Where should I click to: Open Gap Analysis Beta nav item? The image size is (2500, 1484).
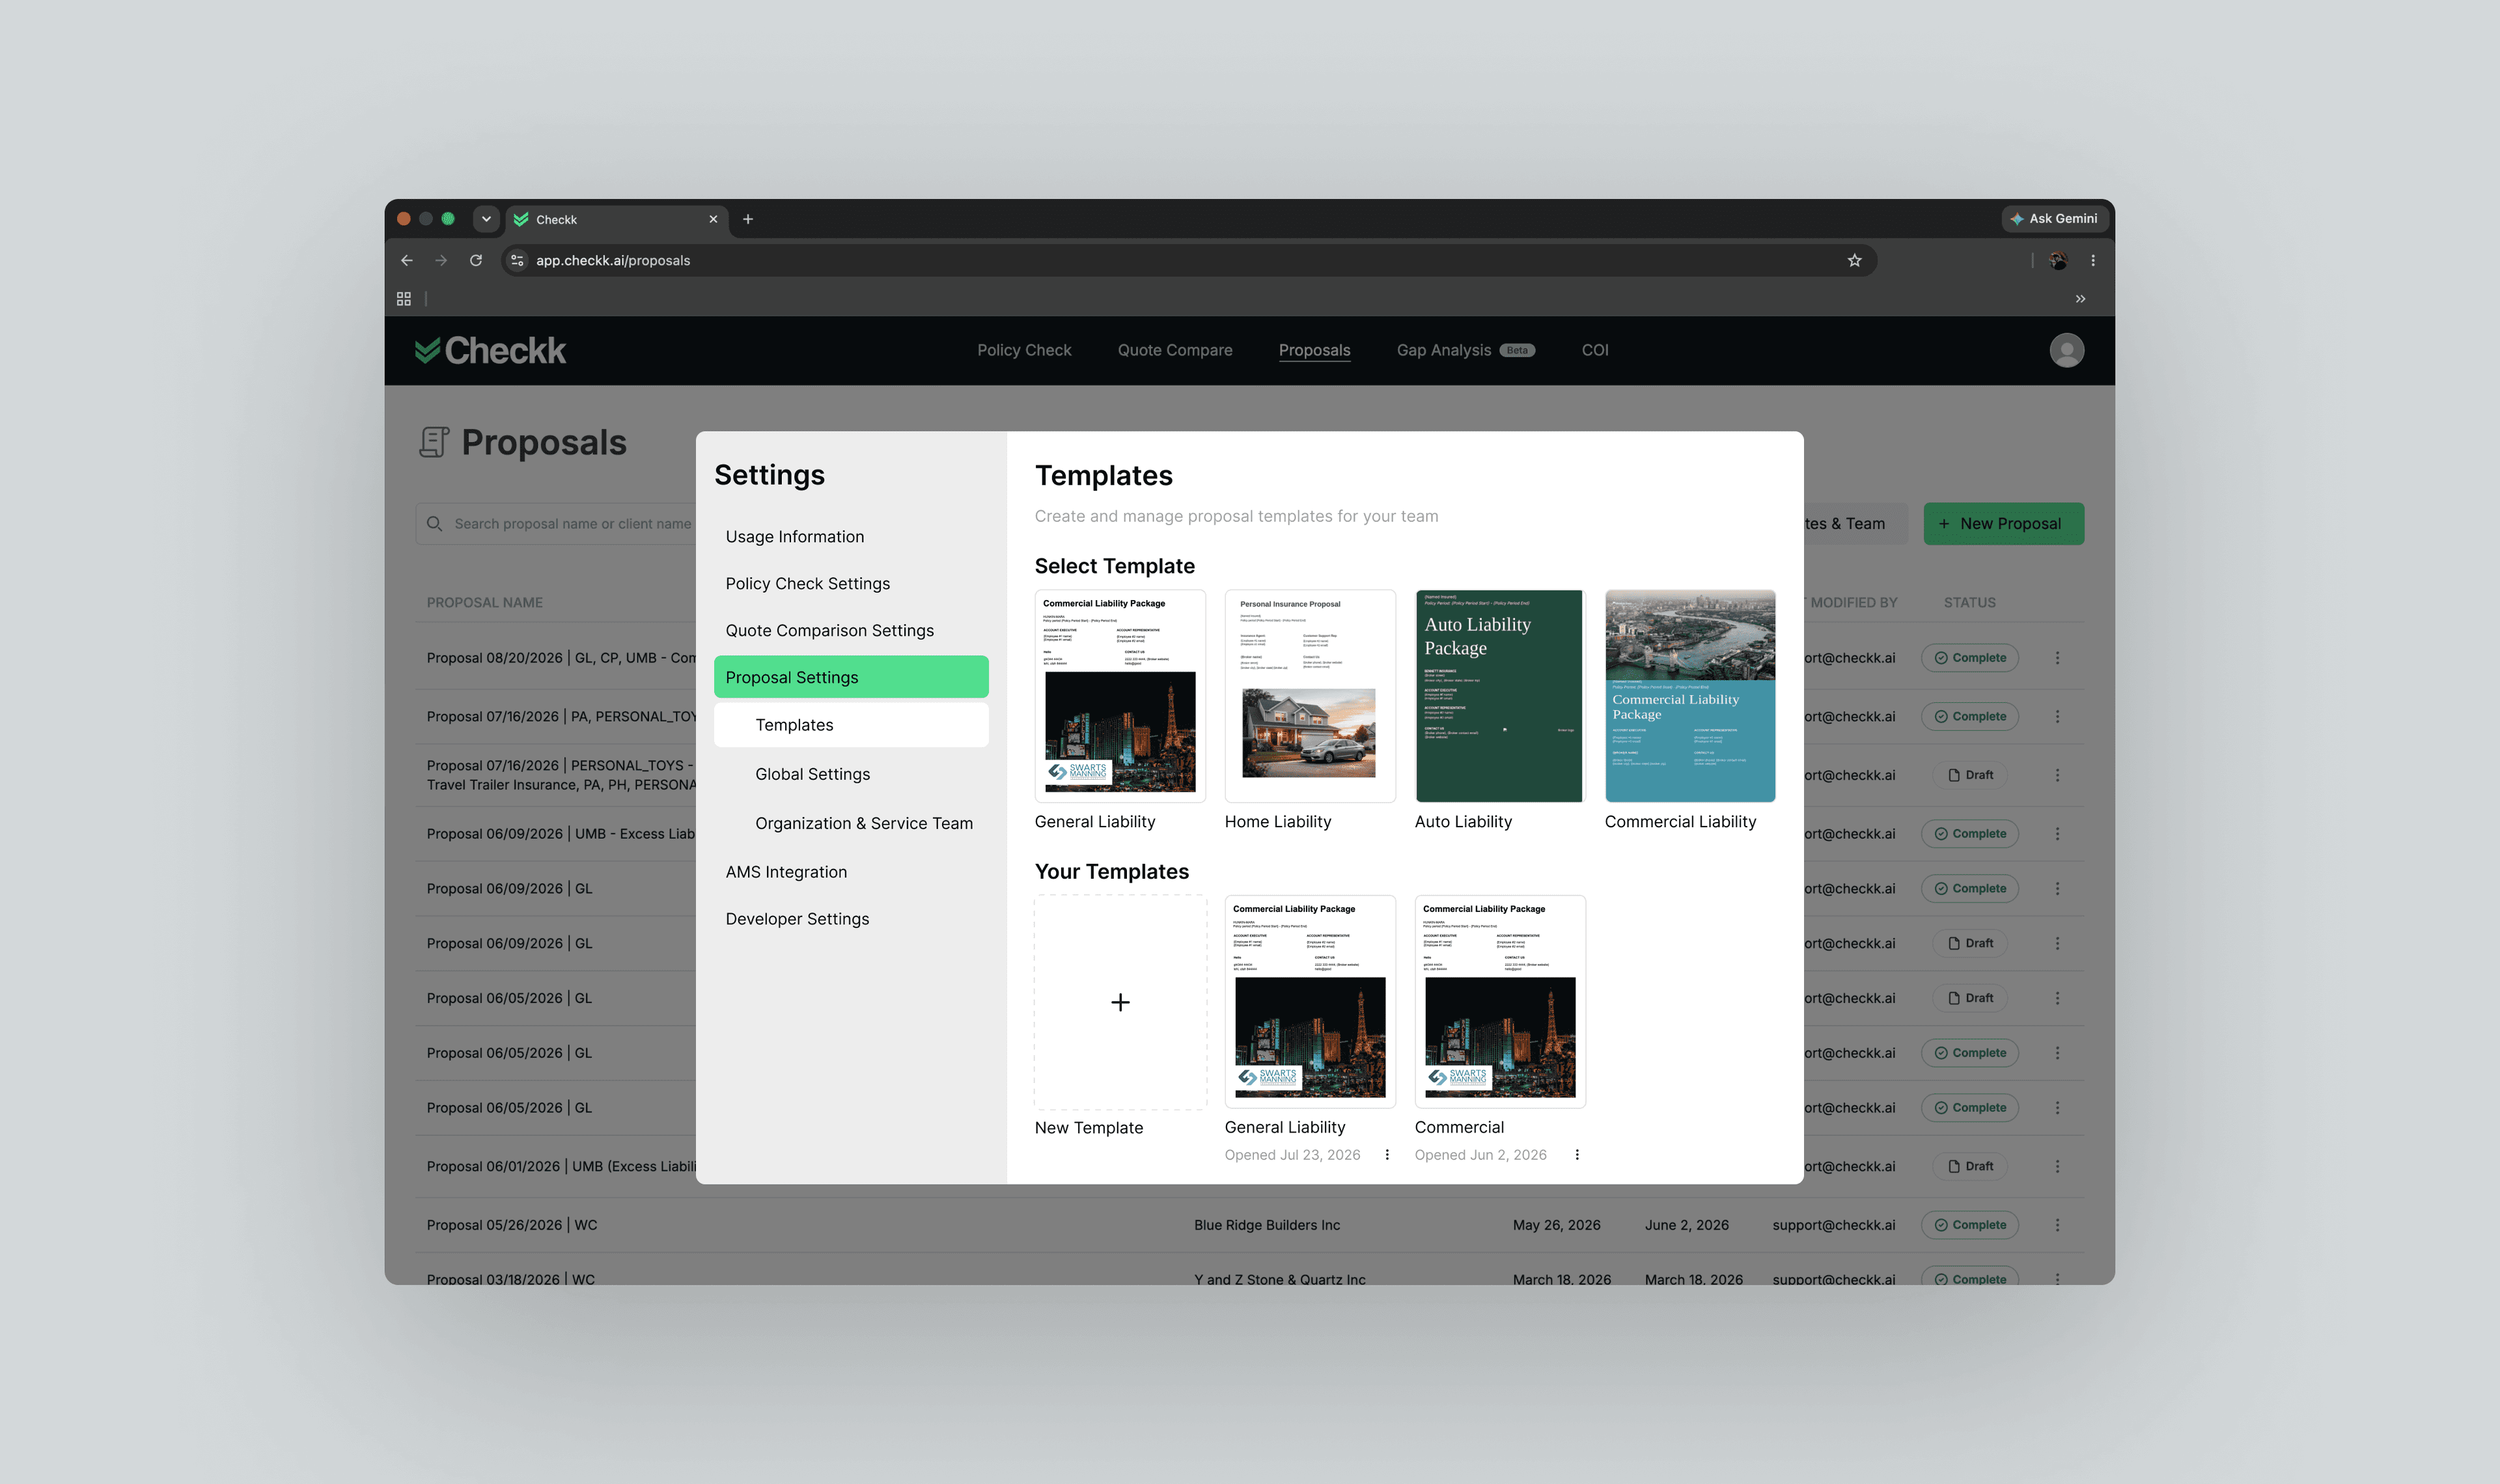(x=1465, y=350)
